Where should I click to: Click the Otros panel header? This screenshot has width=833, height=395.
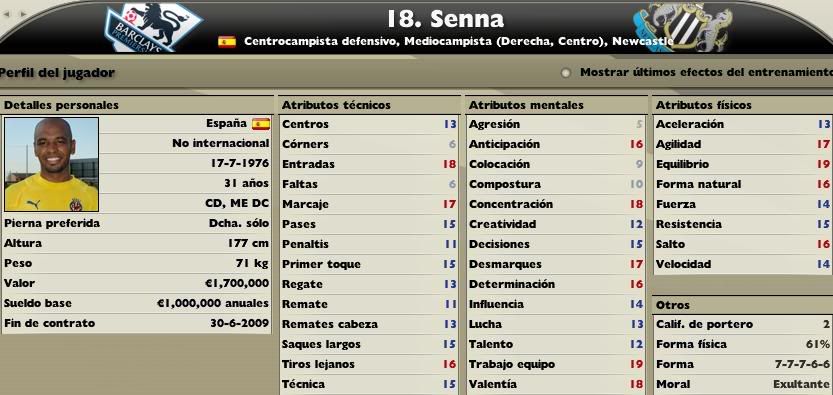[743, 305]
